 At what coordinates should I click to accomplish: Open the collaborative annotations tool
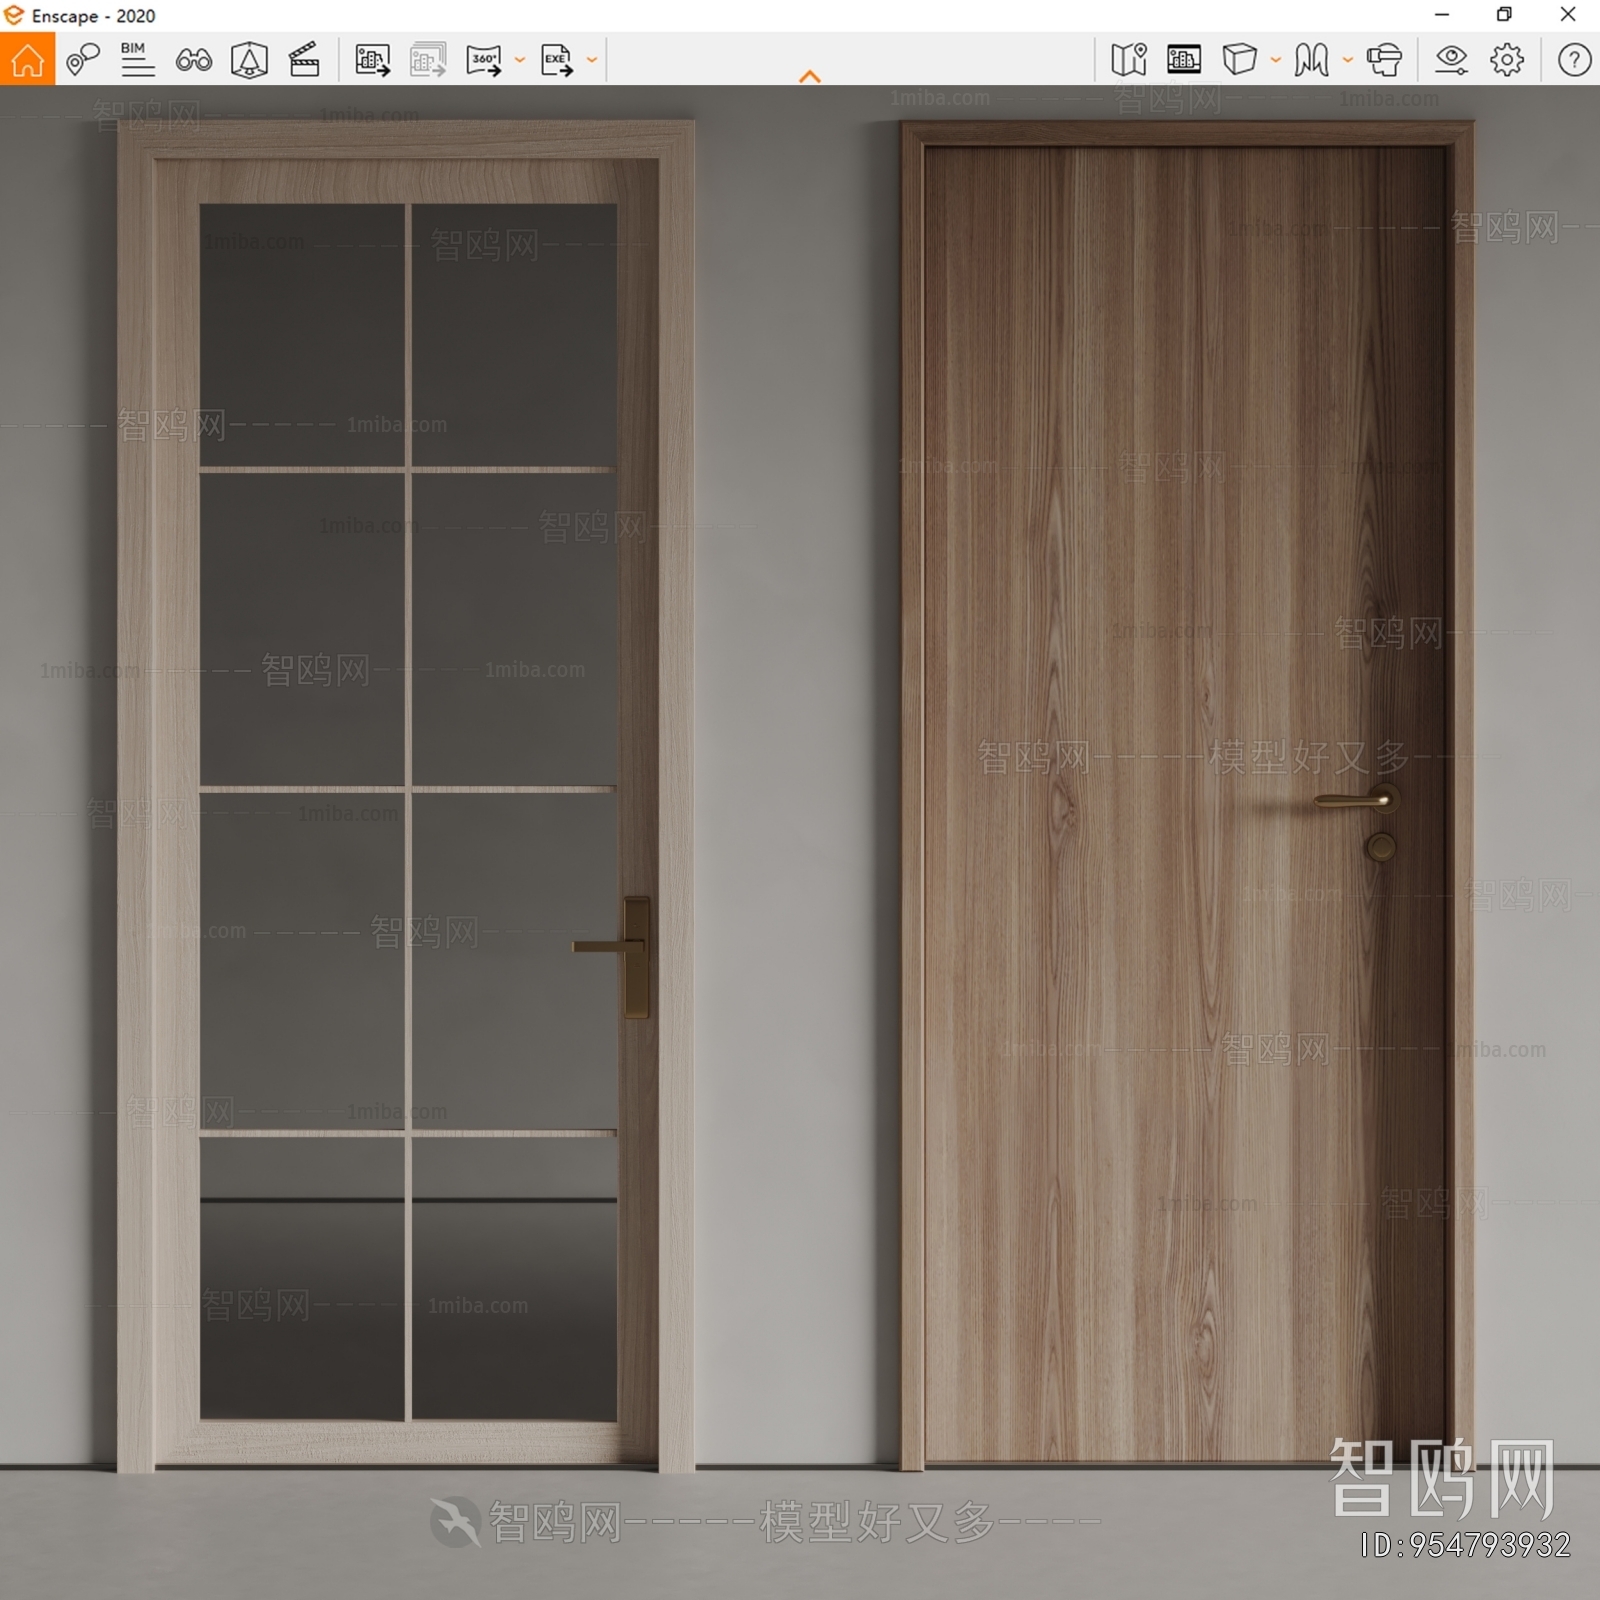[x=83, y=60]
